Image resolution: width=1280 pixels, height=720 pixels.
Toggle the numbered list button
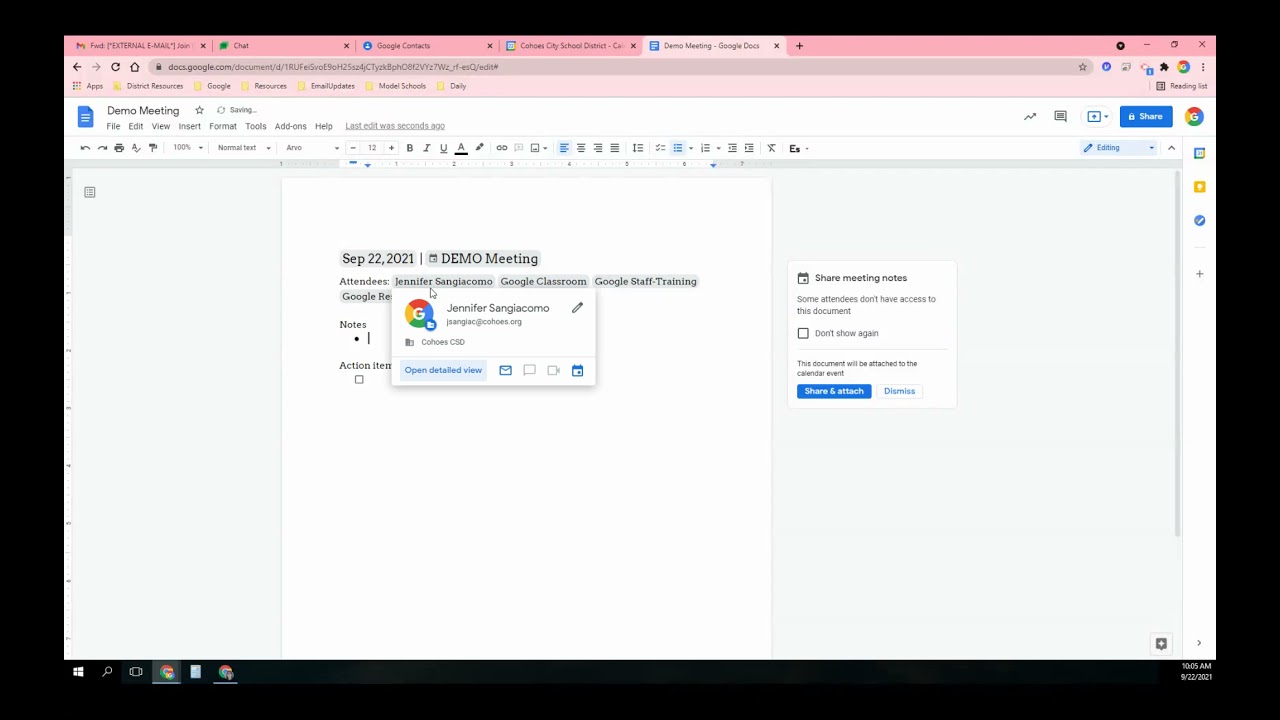705,148
